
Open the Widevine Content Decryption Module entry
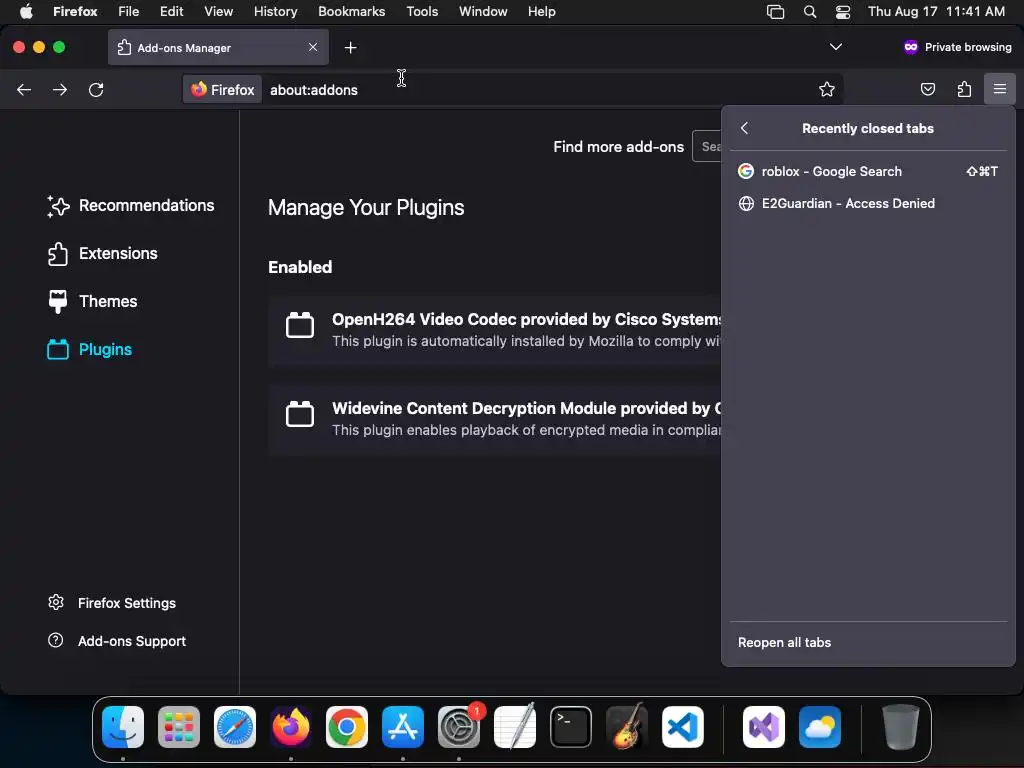pyautogui.click(x=495, y=419)
